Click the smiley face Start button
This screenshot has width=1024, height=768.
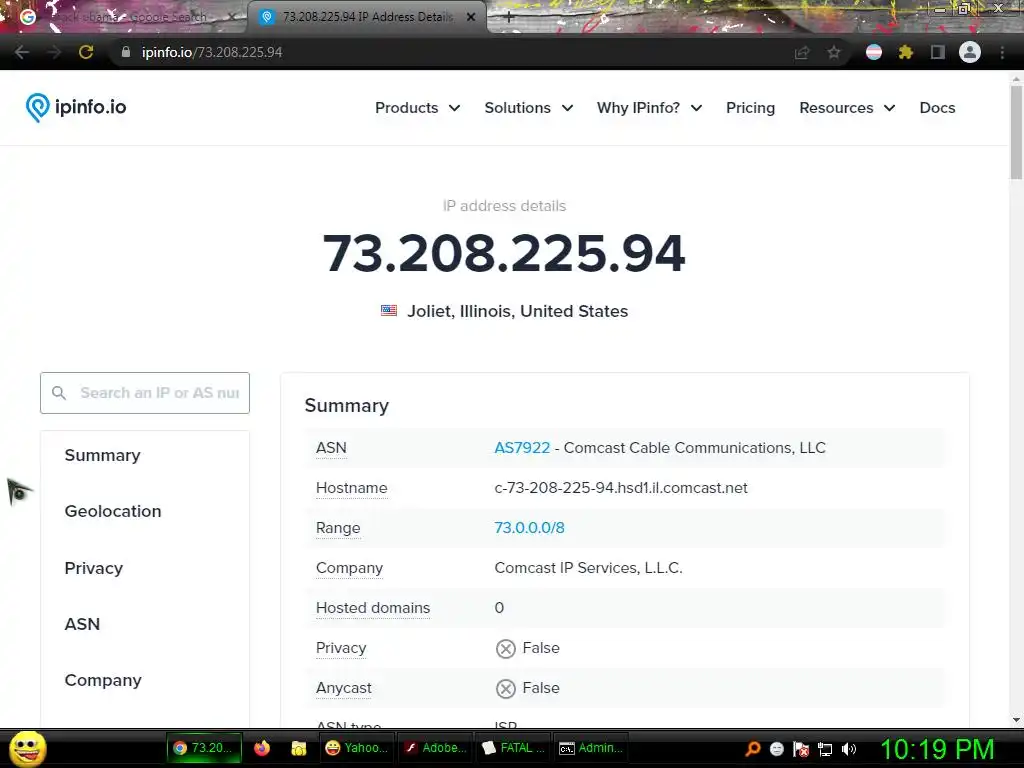[x=28, y=748]
